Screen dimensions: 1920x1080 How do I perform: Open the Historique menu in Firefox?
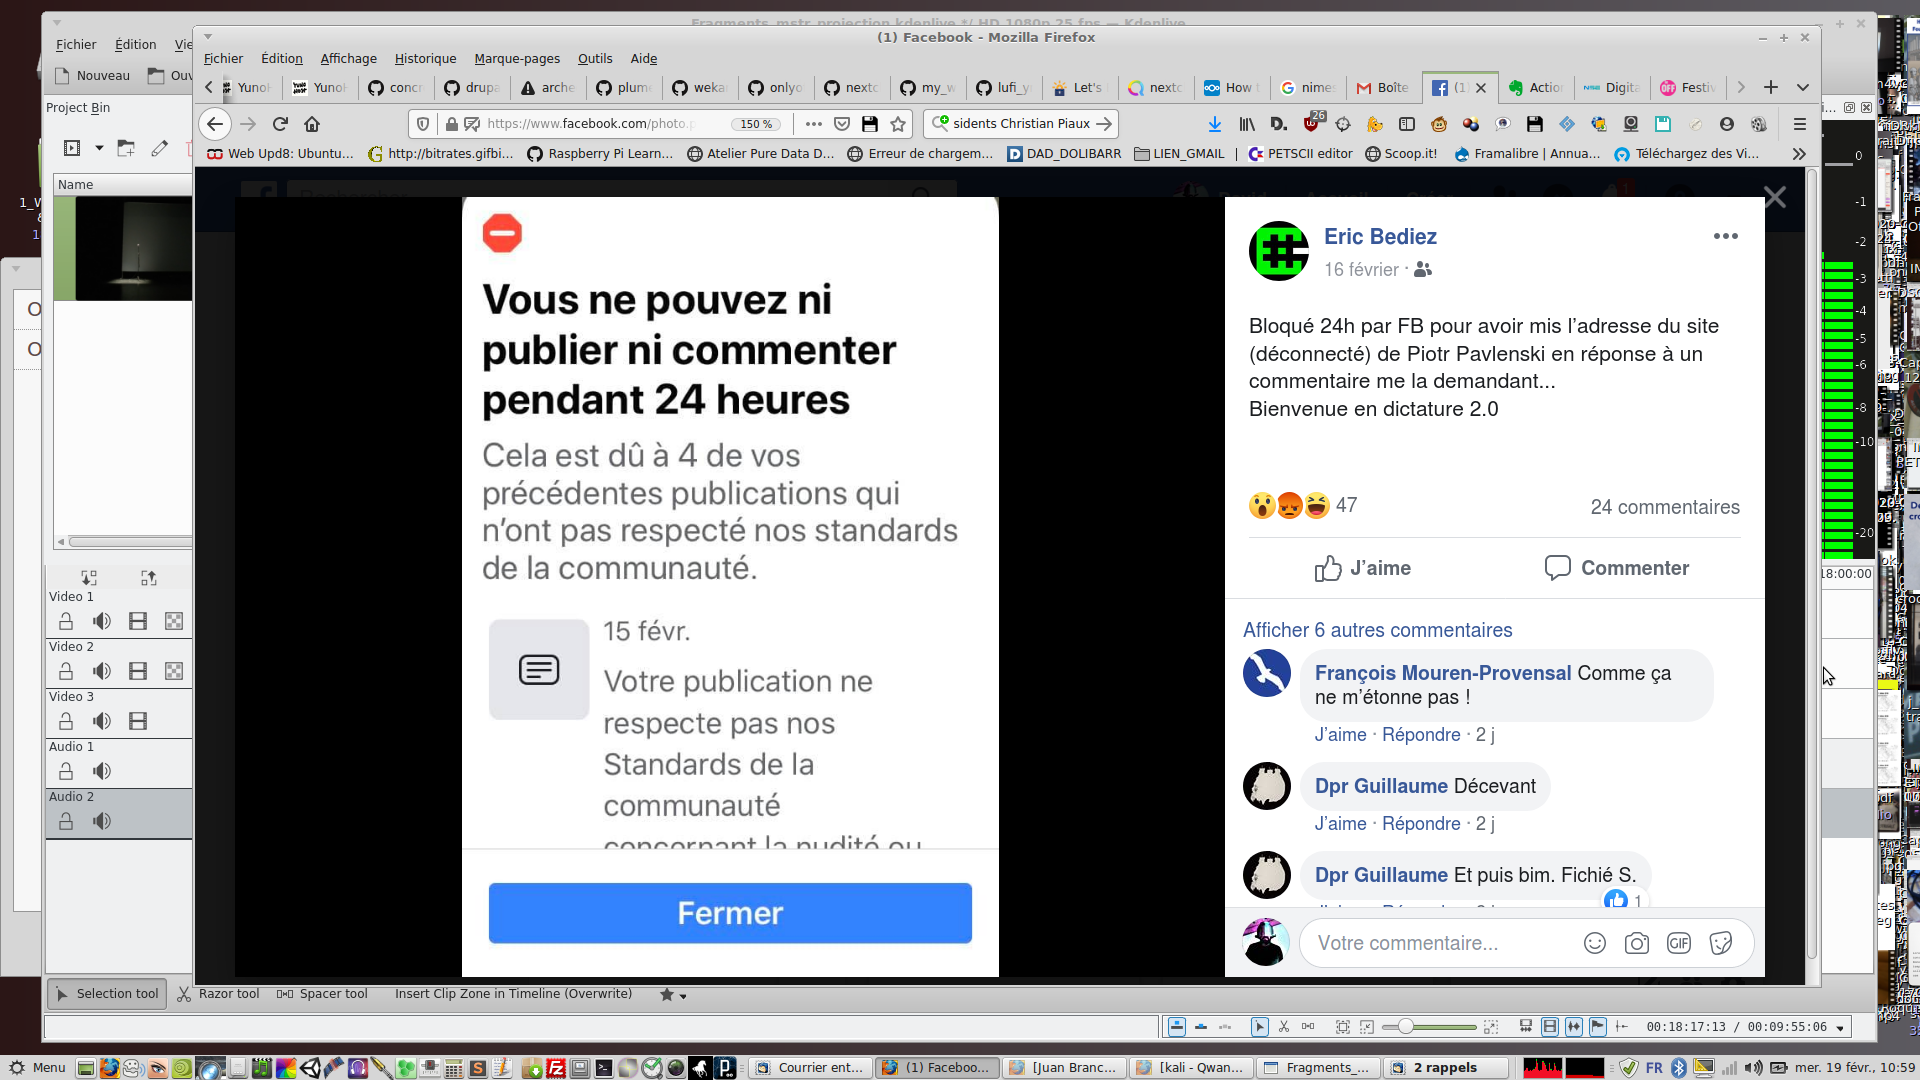point(425,59)
